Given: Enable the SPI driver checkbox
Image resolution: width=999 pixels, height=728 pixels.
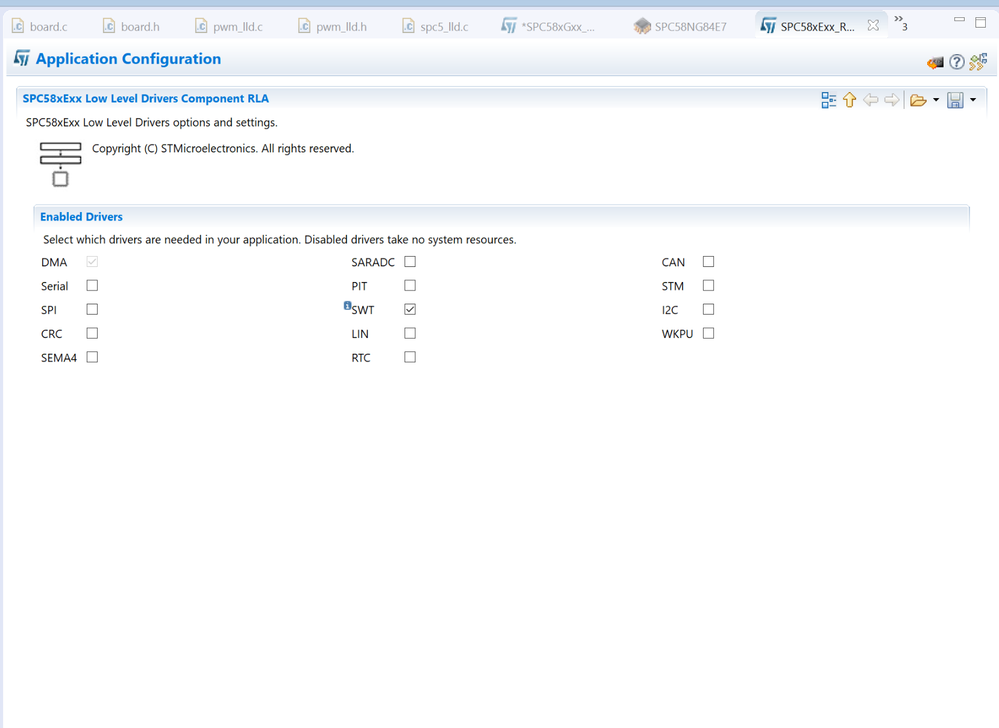Looking at the screenshot, I should click(x=92, y=310).
